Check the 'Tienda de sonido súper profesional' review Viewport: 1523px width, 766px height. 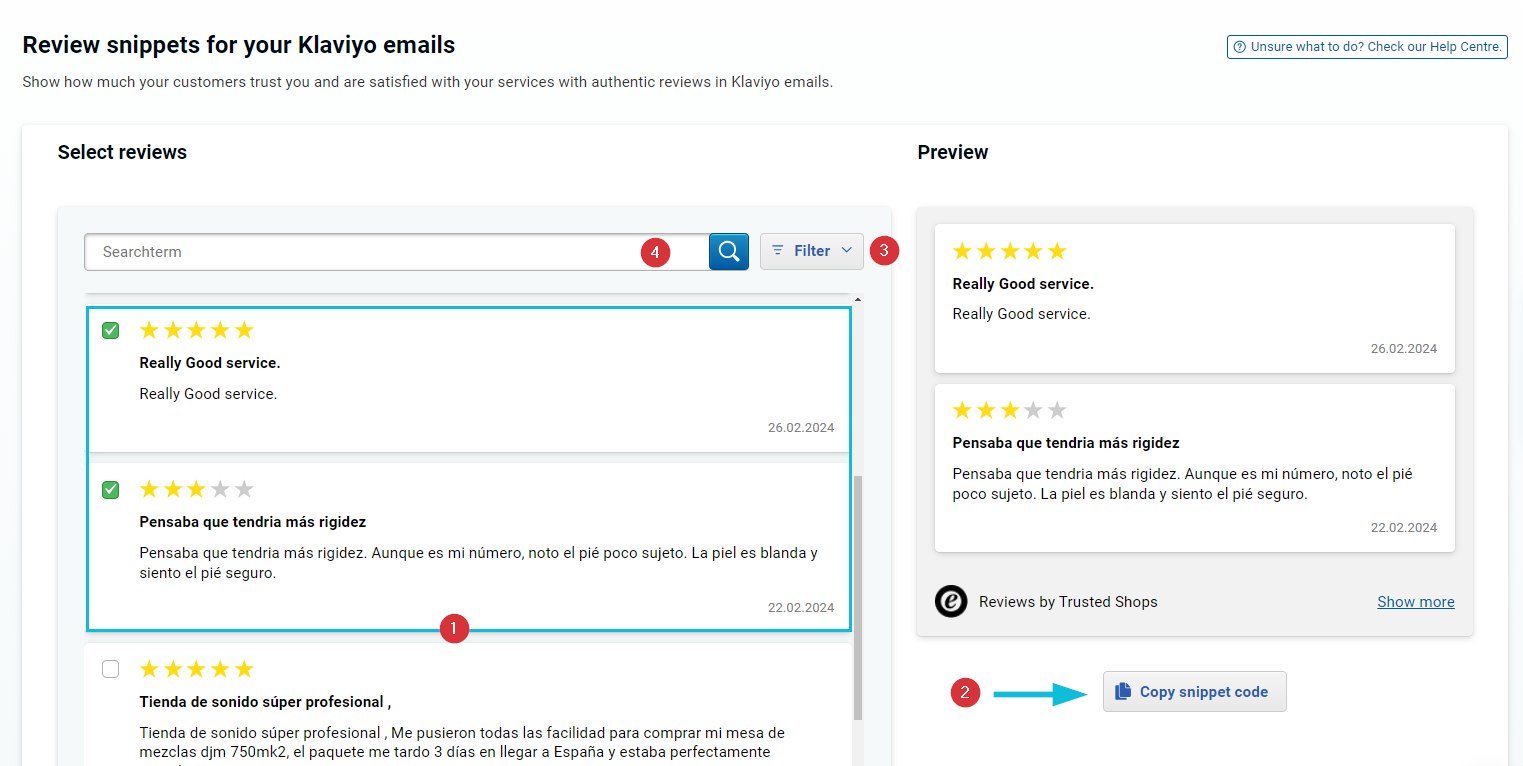tap(111, 669)
